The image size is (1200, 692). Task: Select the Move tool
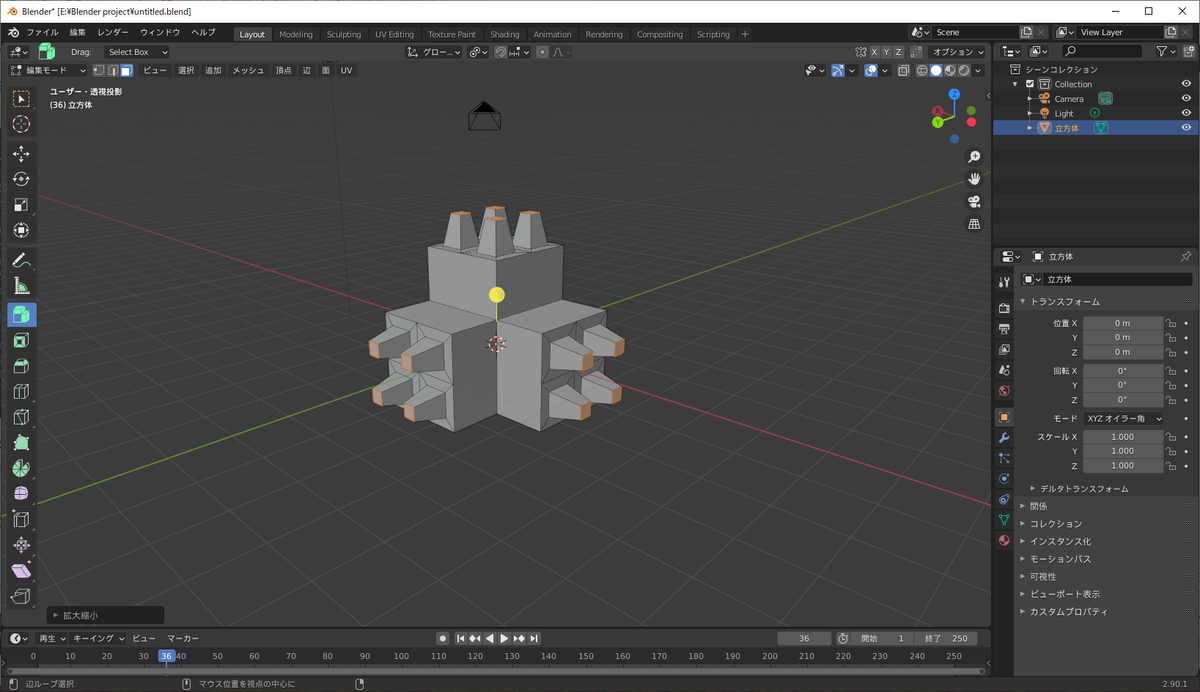(x=21, y=154)
